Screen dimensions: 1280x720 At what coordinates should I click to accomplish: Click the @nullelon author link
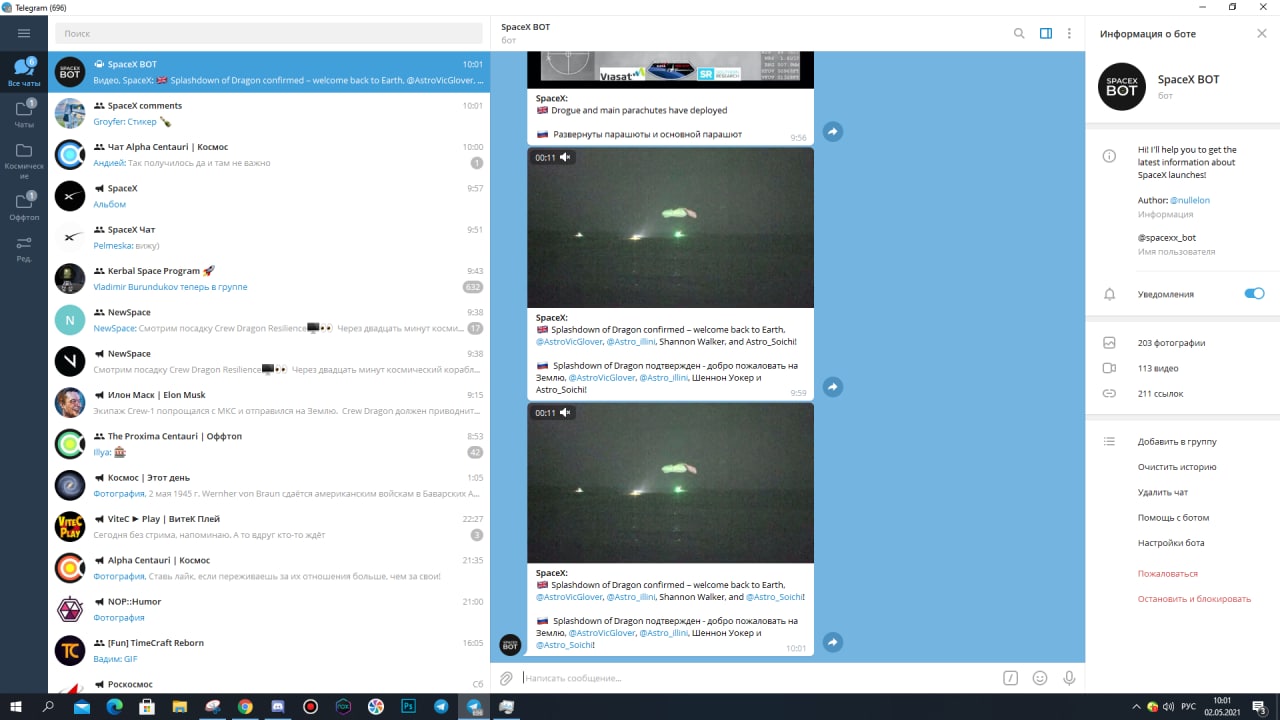[1190, 200]
